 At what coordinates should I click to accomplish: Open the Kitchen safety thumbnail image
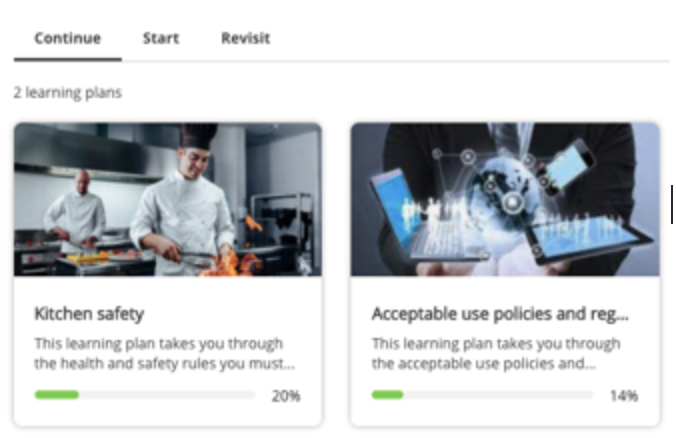167,199
